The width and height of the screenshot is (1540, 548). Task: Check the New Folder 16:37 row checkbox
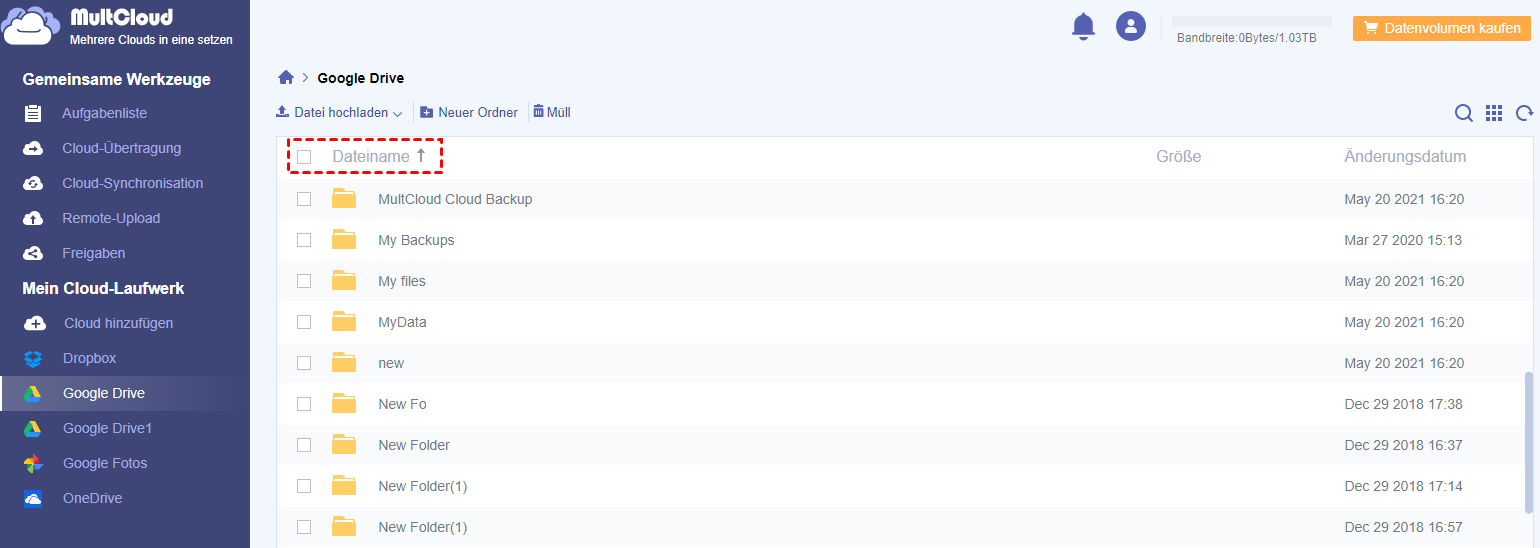point(304,445)
